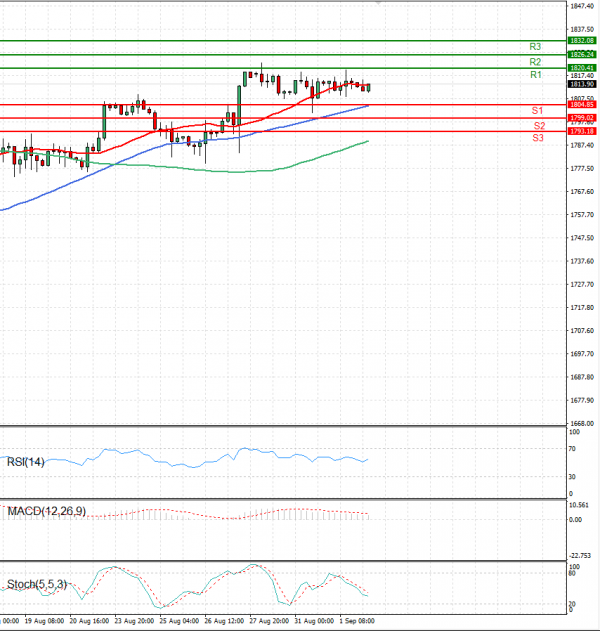Click the 1677.90 price axis value
This screenshot has height=631, width=600.
pyautogui.click(x=582, y=400)
